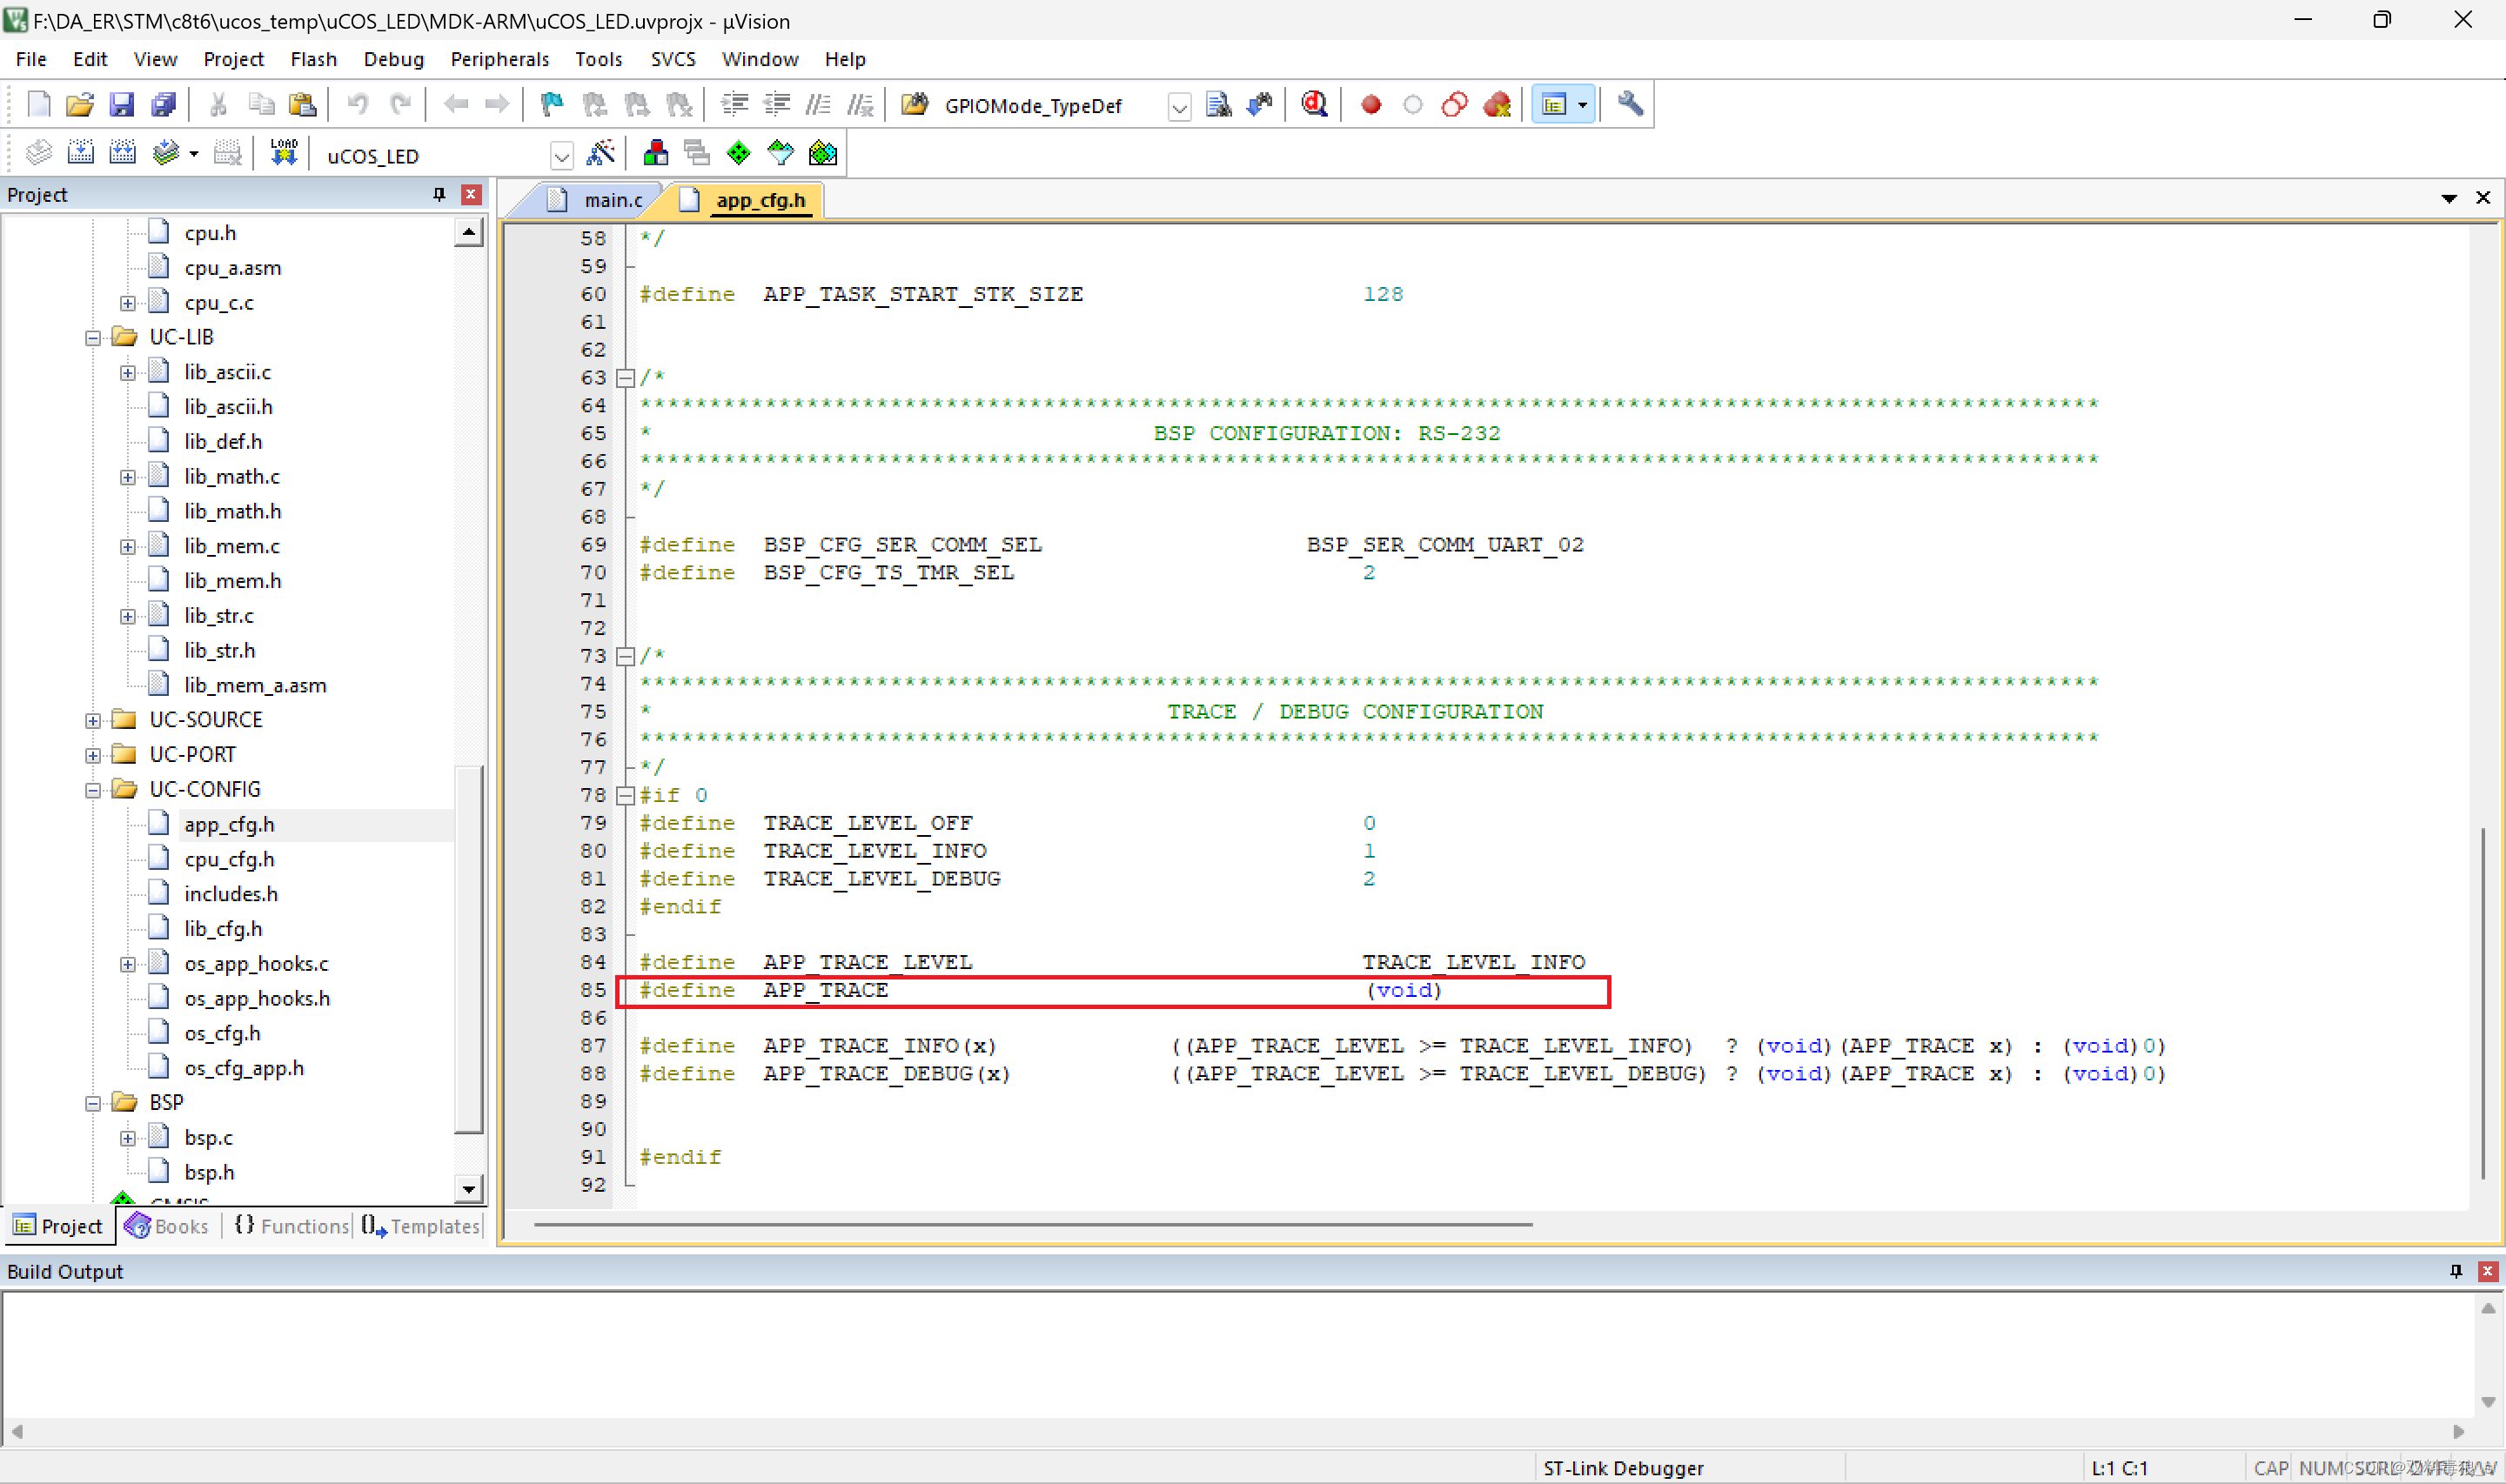This screenshot has width=2506, height=1484.
Task: Open Manage Run-Time Environment green diamond icon
Action: coord(739,153)
